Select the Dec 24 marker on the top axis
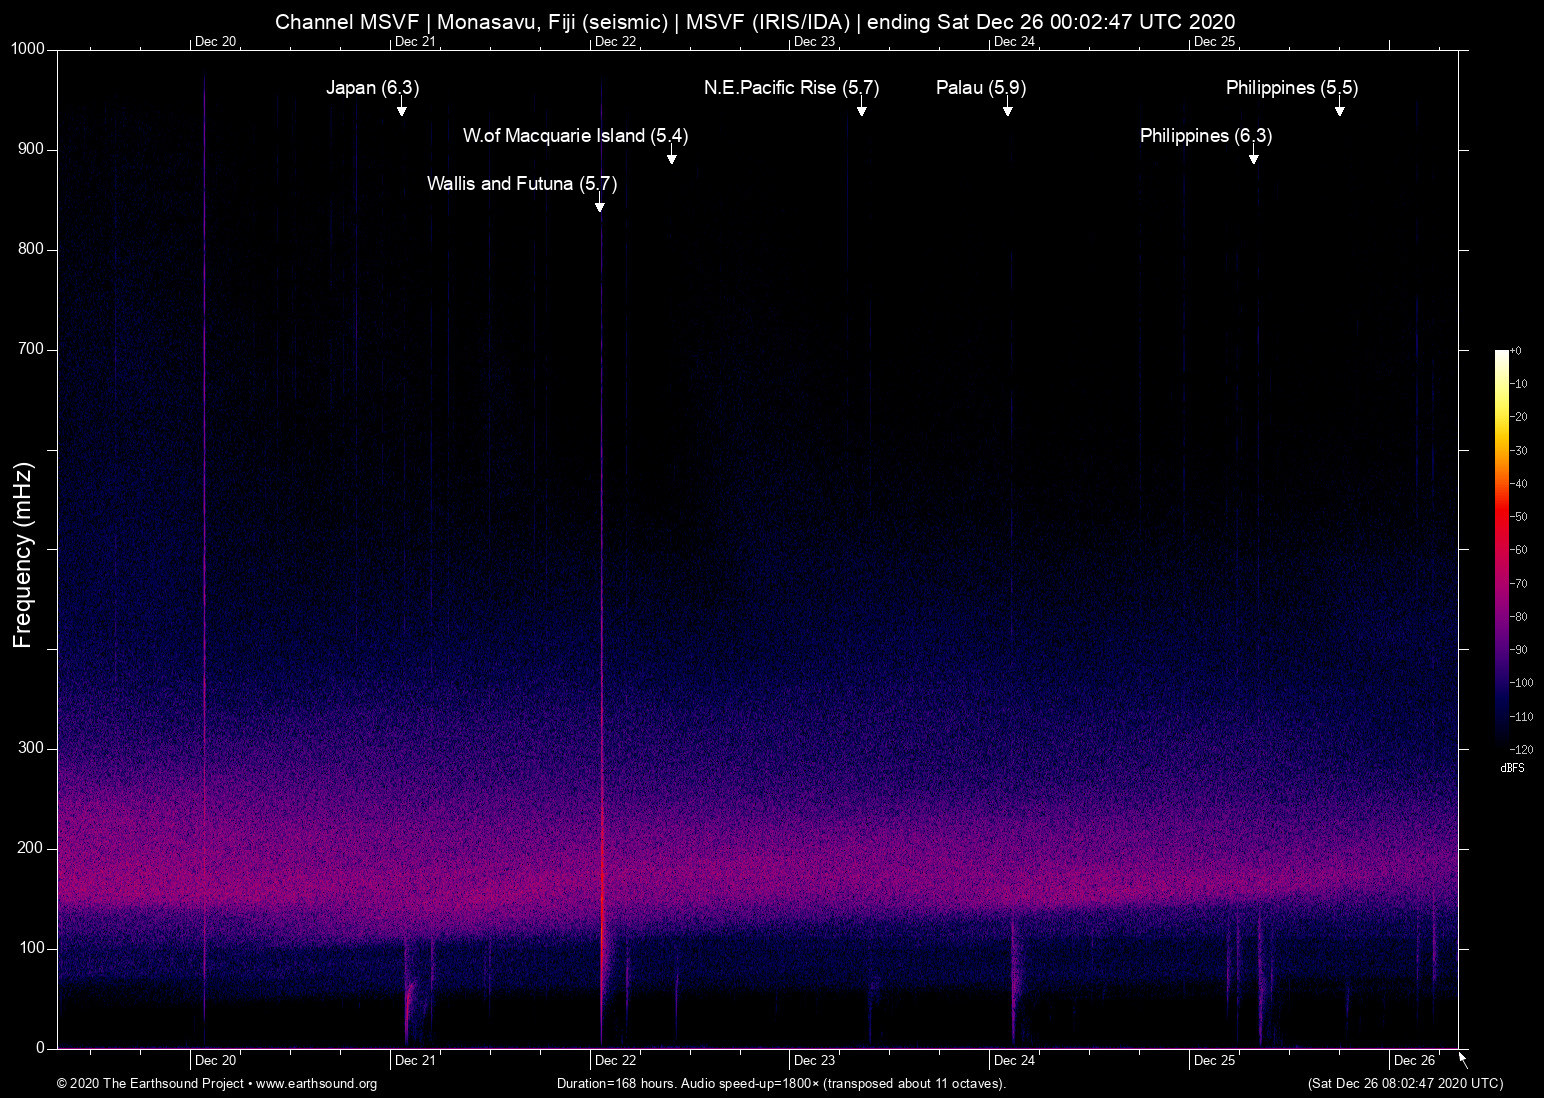This screenshot has height=1098, width=1544. (1014, 41)
